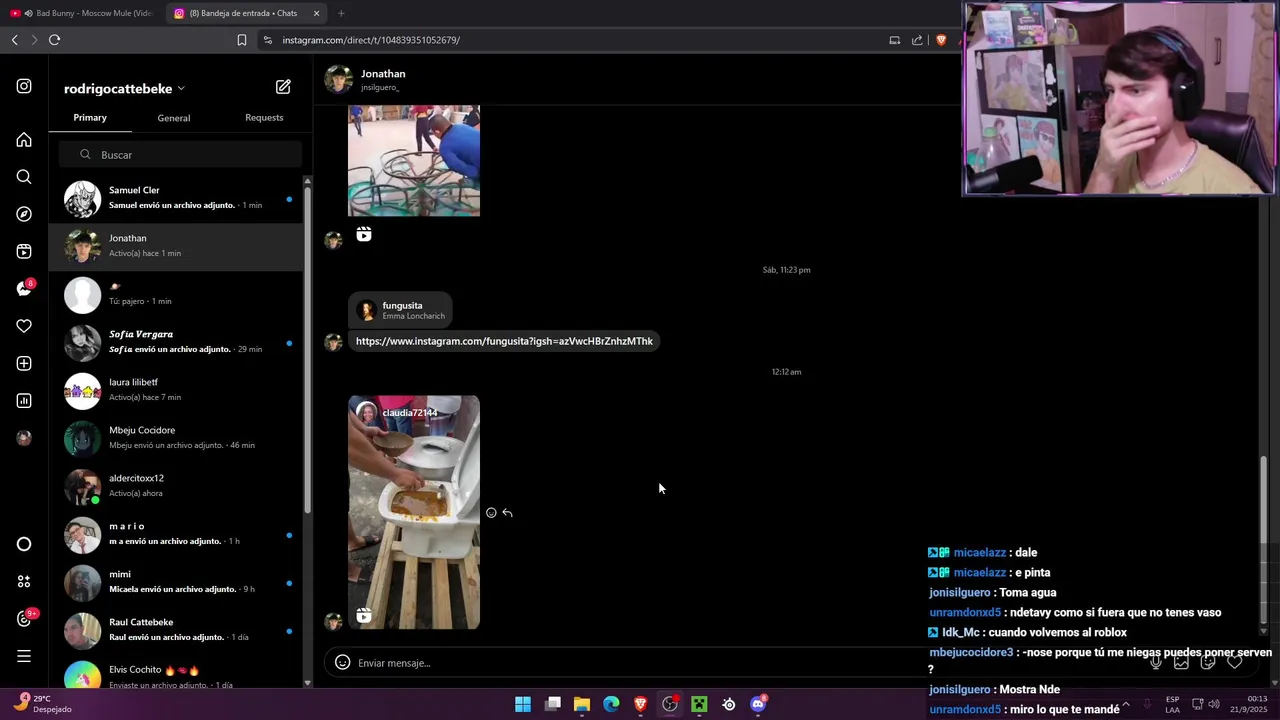Open the Minecraft creeper taskbar icon

(699, 704)
